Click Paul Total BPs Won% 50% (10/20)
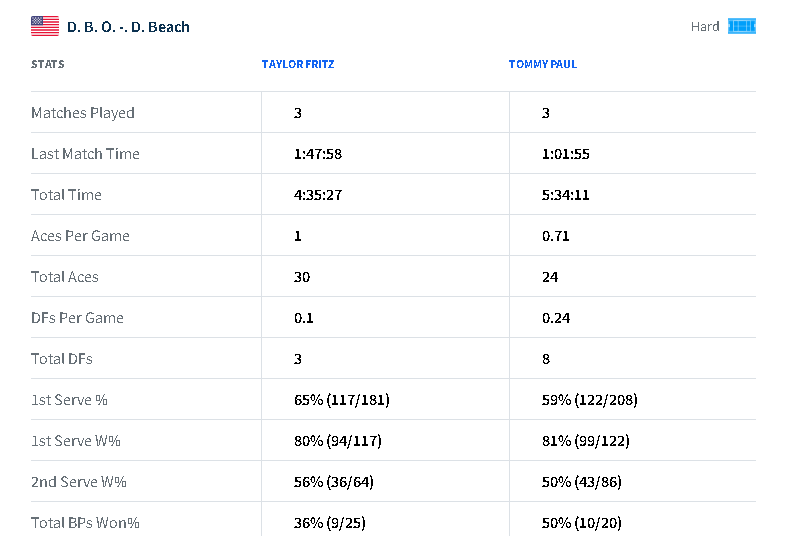The image size is (787, 536). coord(581,523)
